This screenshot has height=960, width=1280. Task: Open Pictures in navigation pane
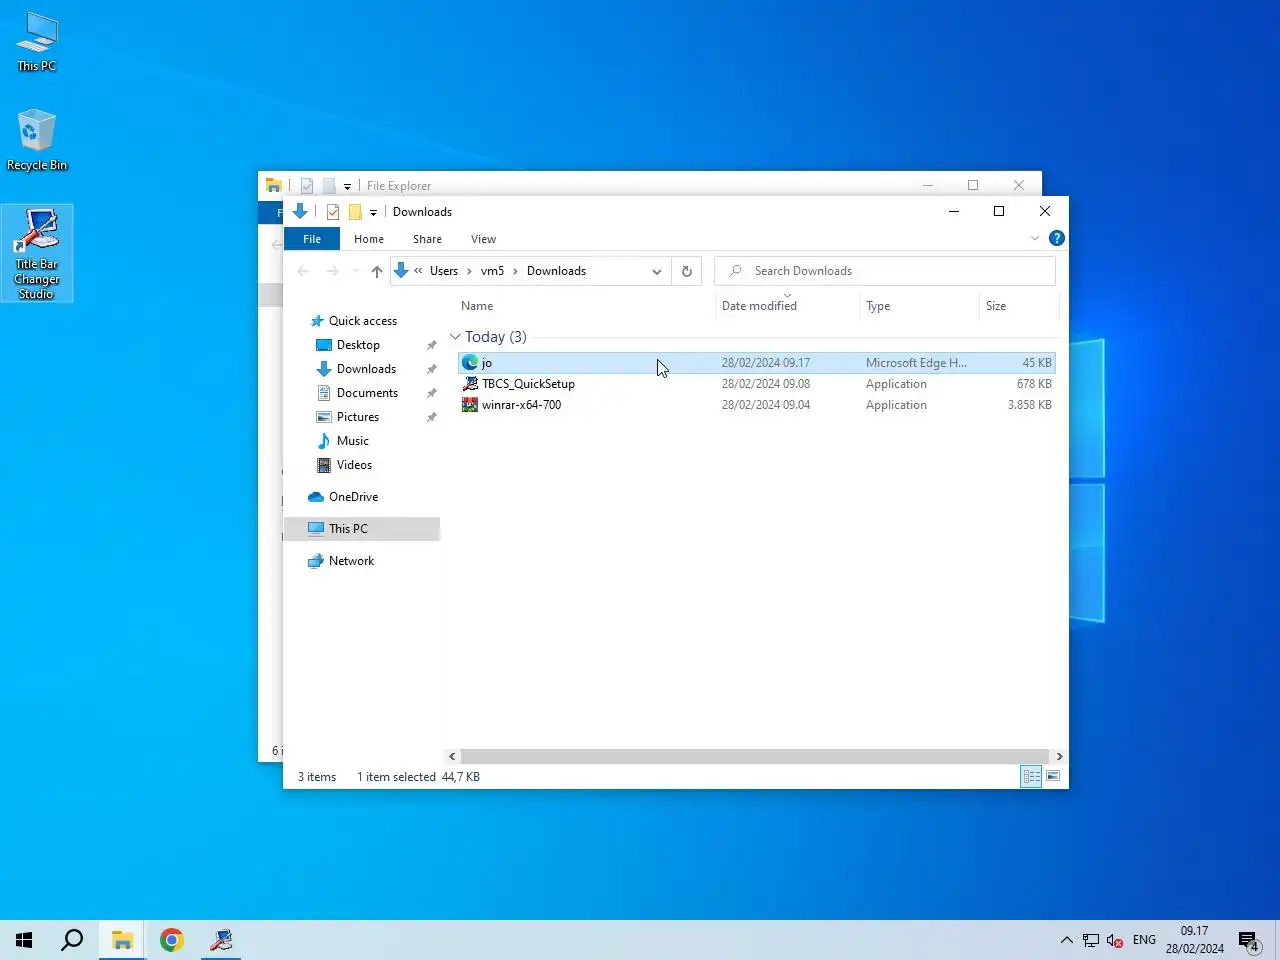pos(358,417)
